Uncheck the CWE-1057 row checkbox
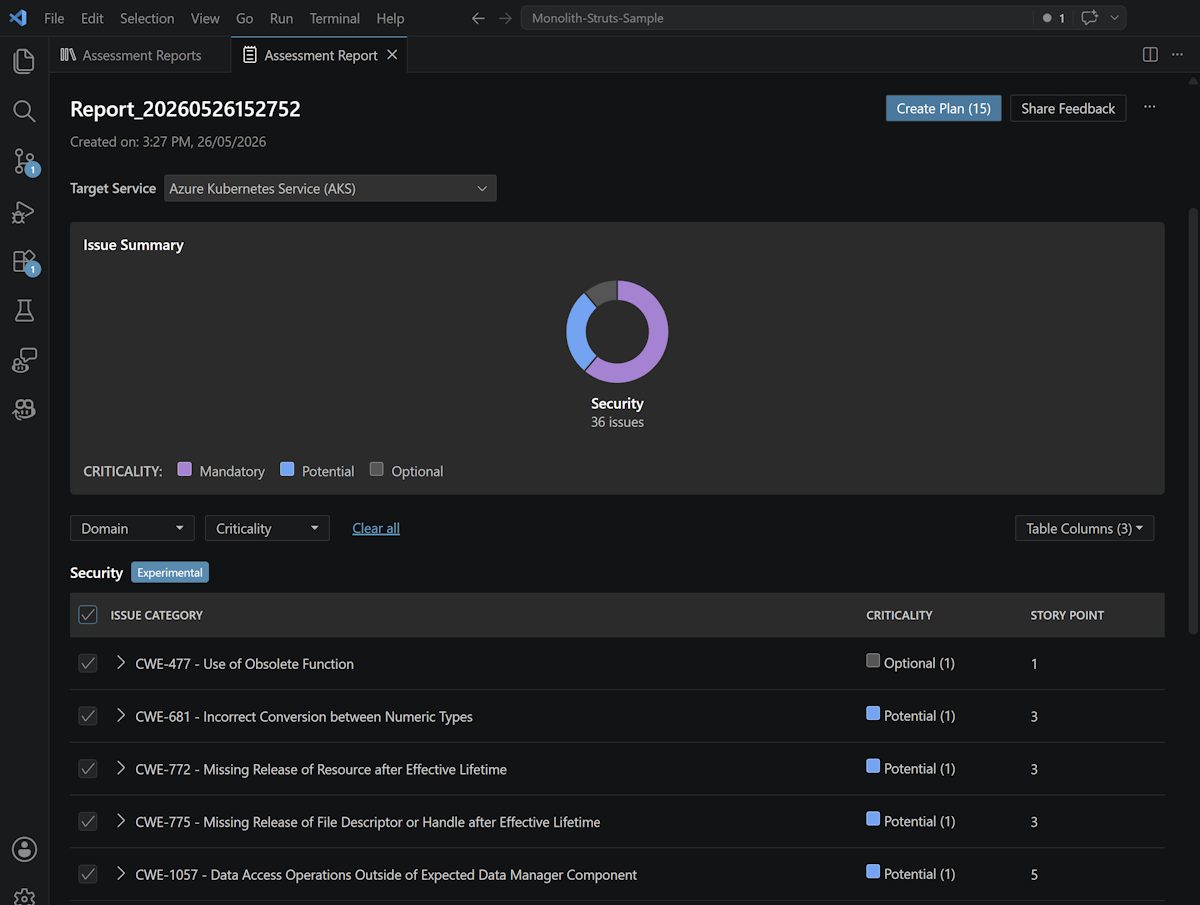1200x905 pixels. (x=88, y=874)
